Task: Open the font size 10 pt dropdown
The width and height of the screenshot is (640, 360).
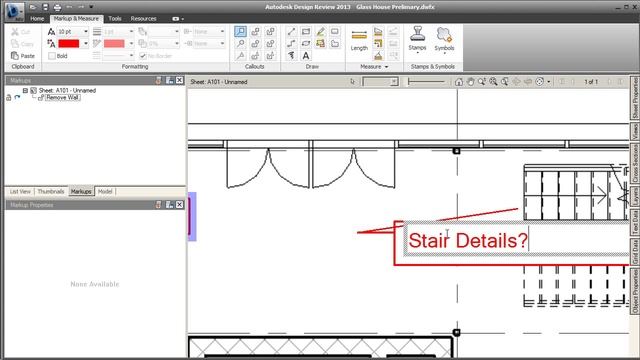Action: 86,31
